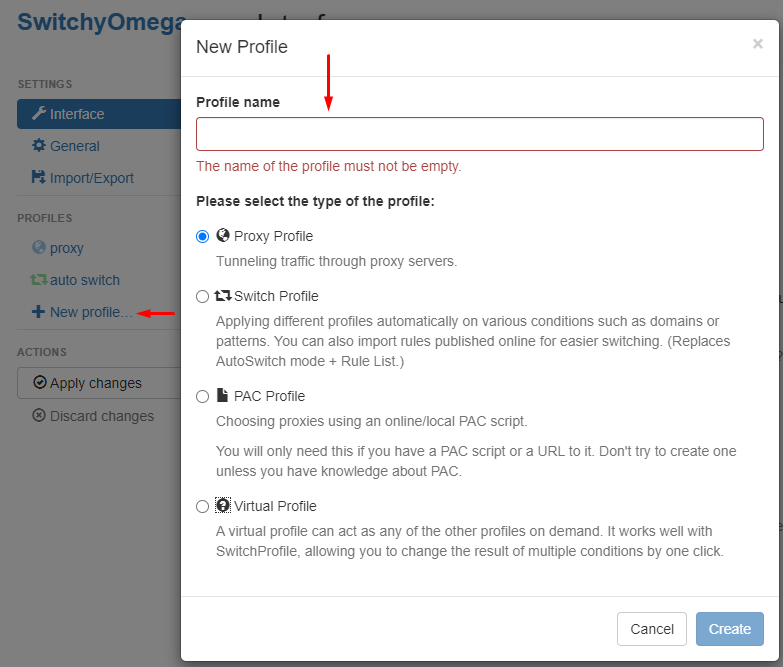The image size is (783, 667).
Task: Pick the Virtual Profile radio option
Action: (202, 506)
